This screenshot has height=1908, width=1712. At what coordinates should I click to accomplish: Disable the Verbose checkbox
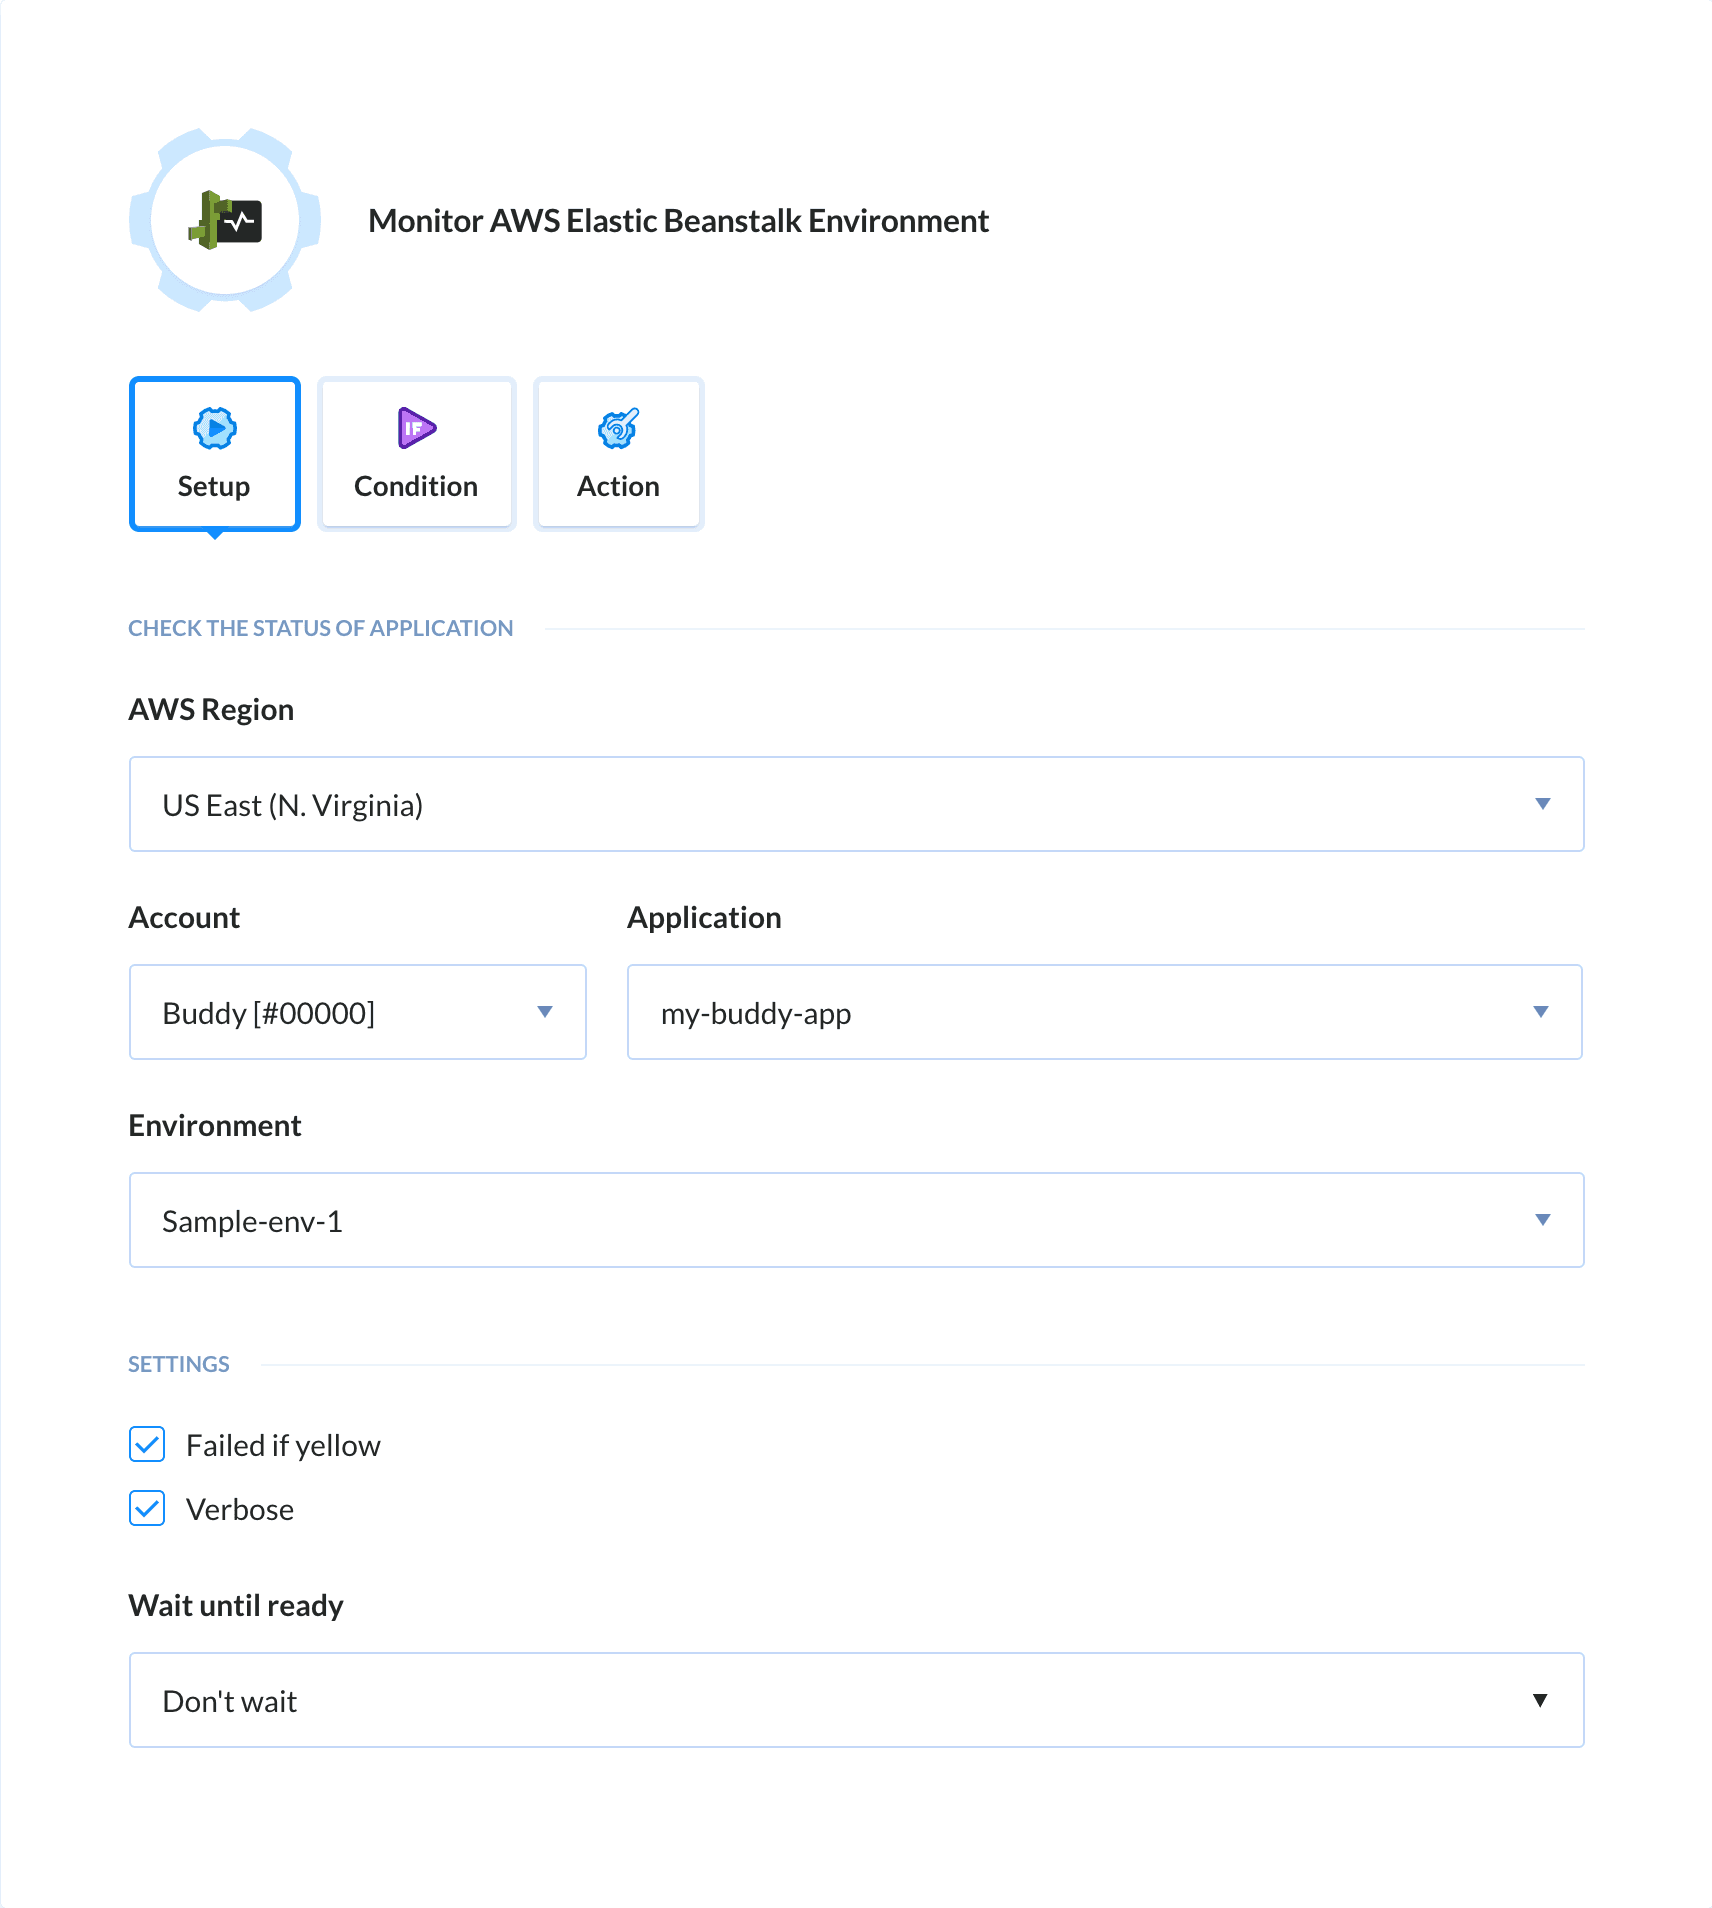coord(146,1509)
